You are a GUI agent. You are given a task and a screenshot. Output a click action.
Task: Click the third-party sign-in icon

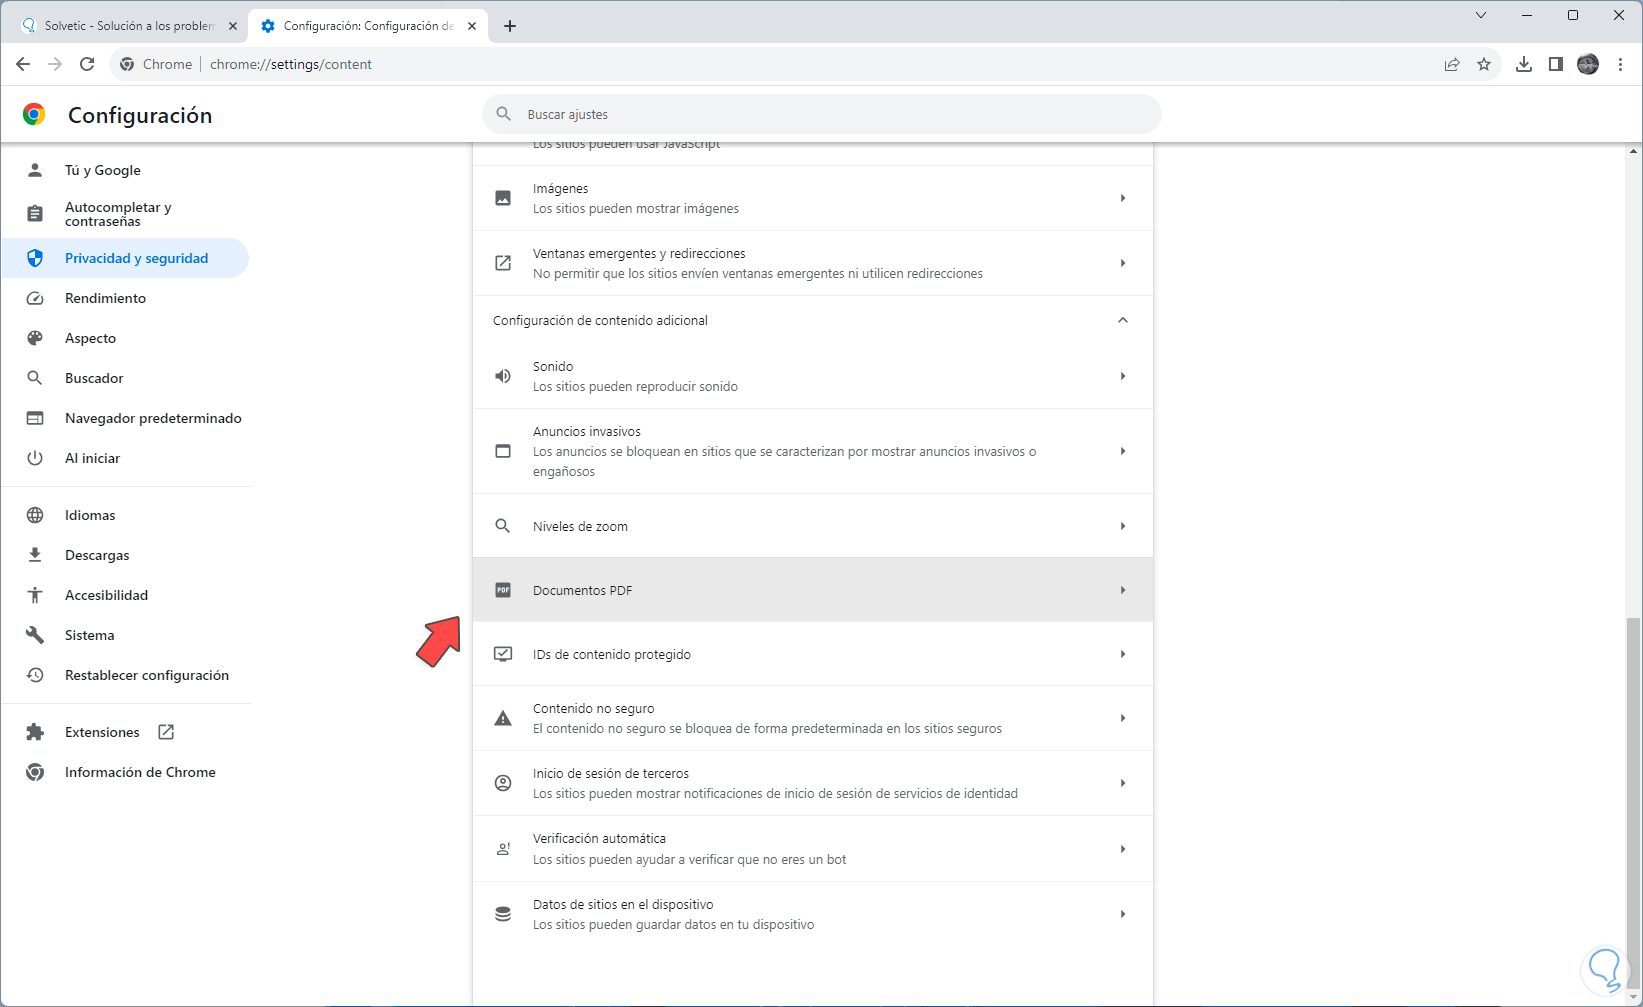click(x=503, y=783)
